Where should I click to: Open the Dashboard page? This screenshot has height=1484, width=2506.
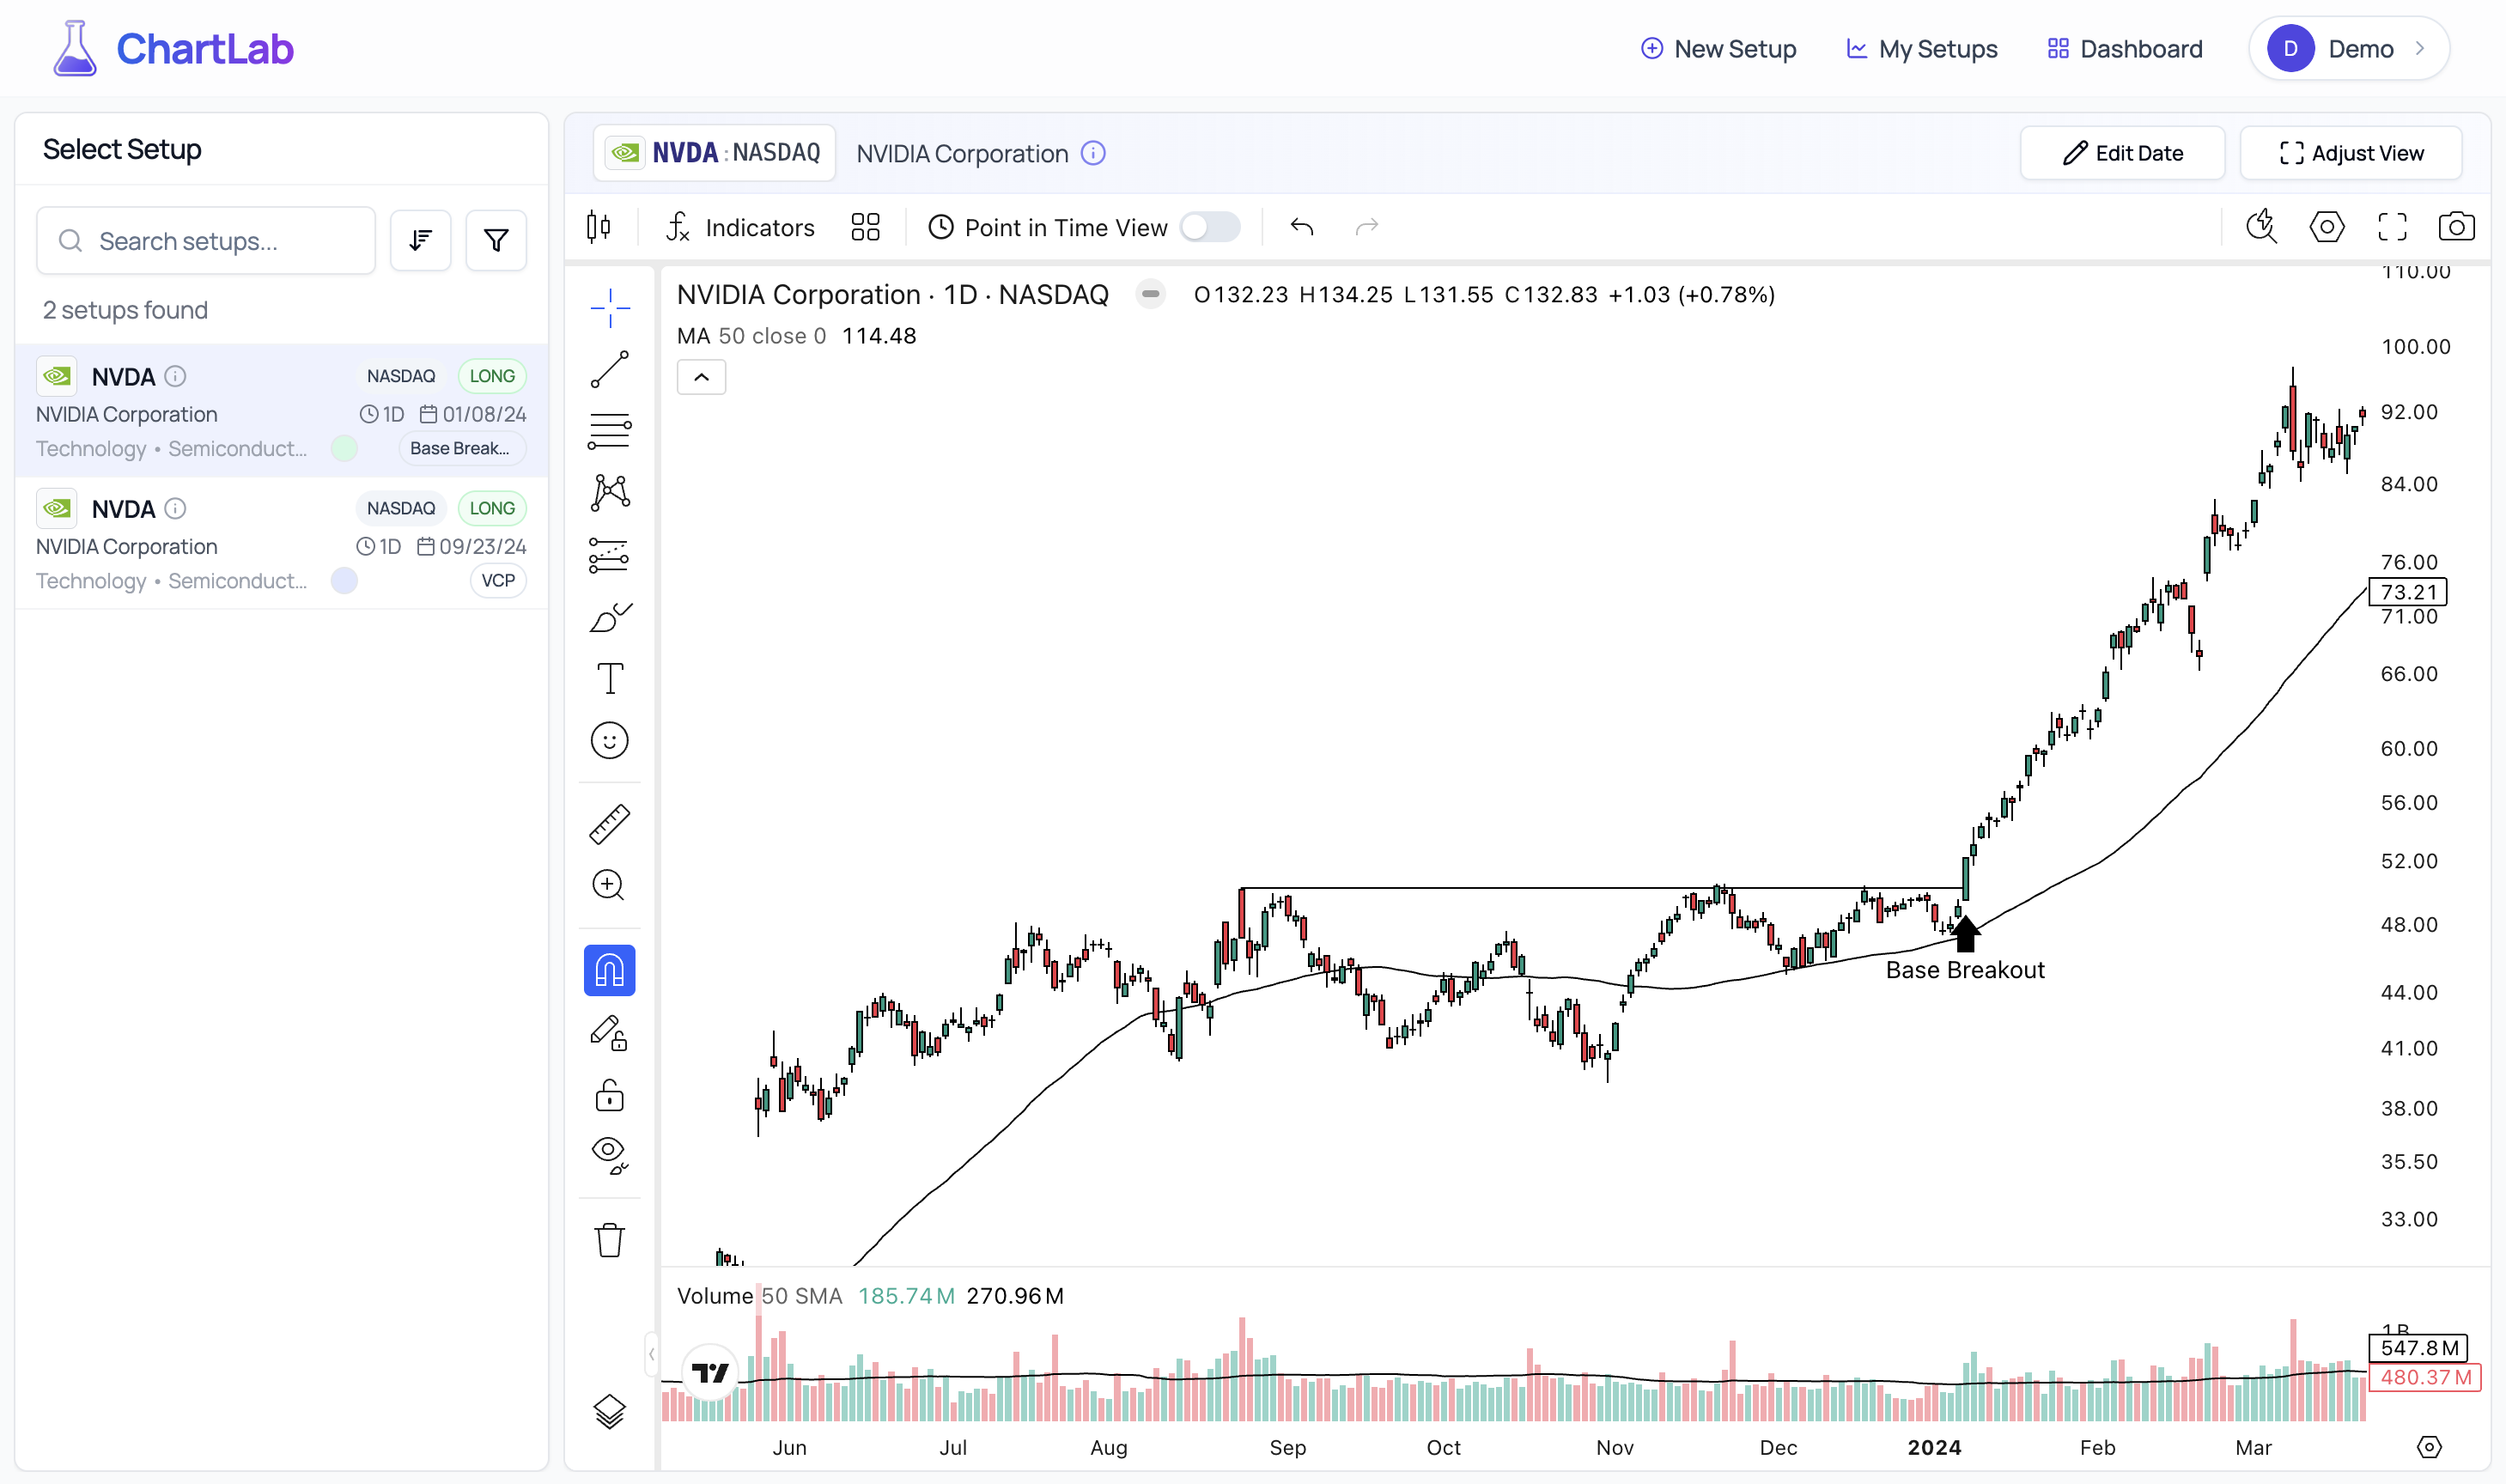pos(2124,49)
